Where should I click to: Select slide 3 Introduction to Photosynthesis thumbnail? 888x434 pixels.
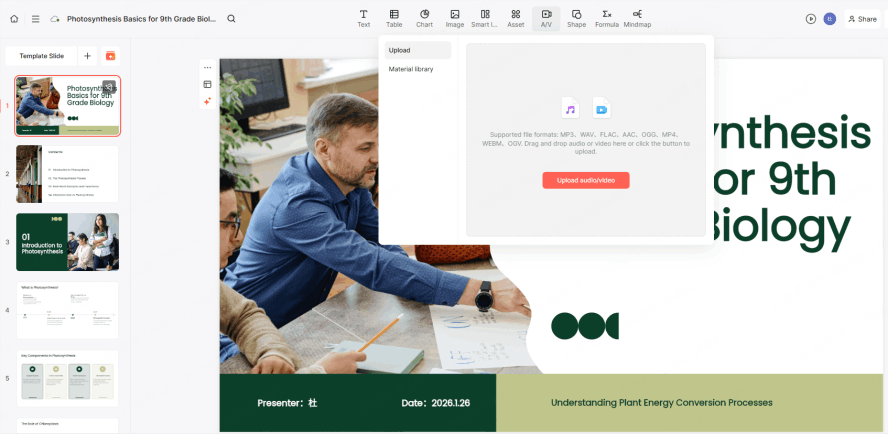click(x=67, y=242)
